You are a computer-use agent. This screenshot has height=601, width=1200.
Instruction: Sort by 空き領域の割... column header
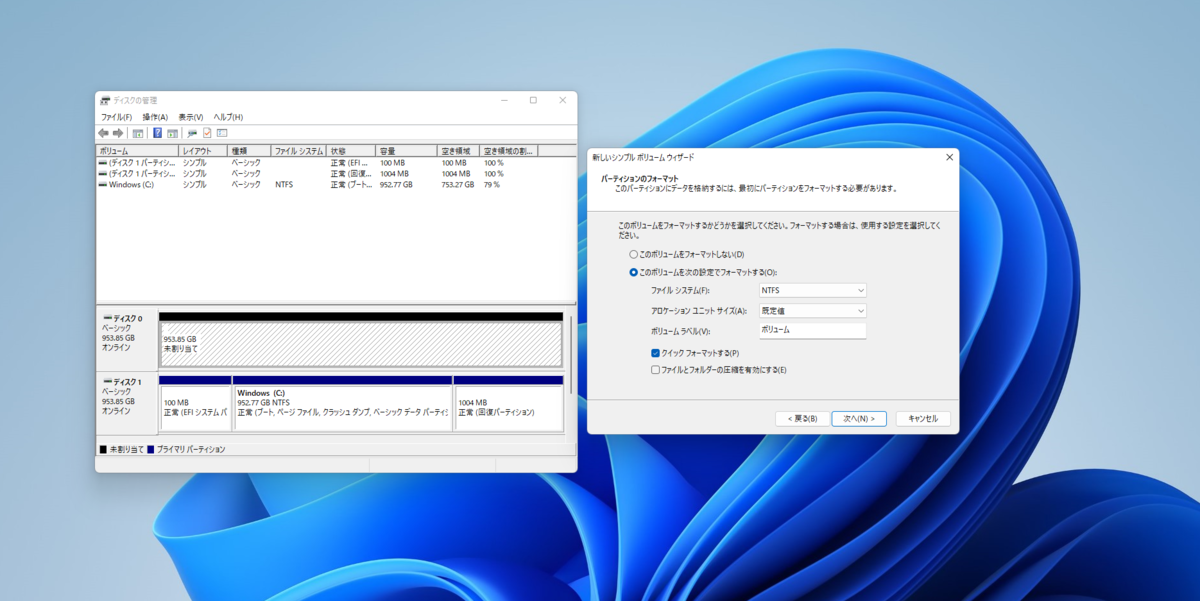pyautogui.click(x=509, y=151)
